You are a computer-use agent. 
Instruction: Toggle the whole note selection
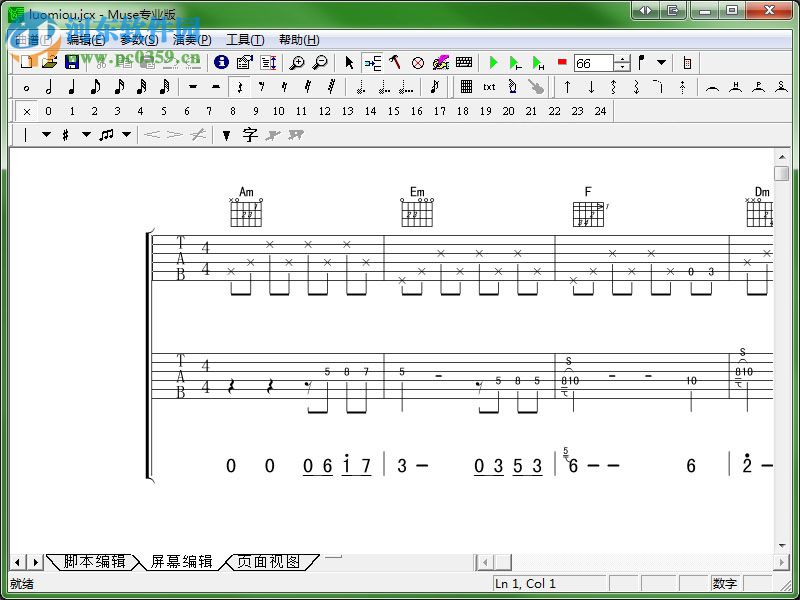point(25,88)
